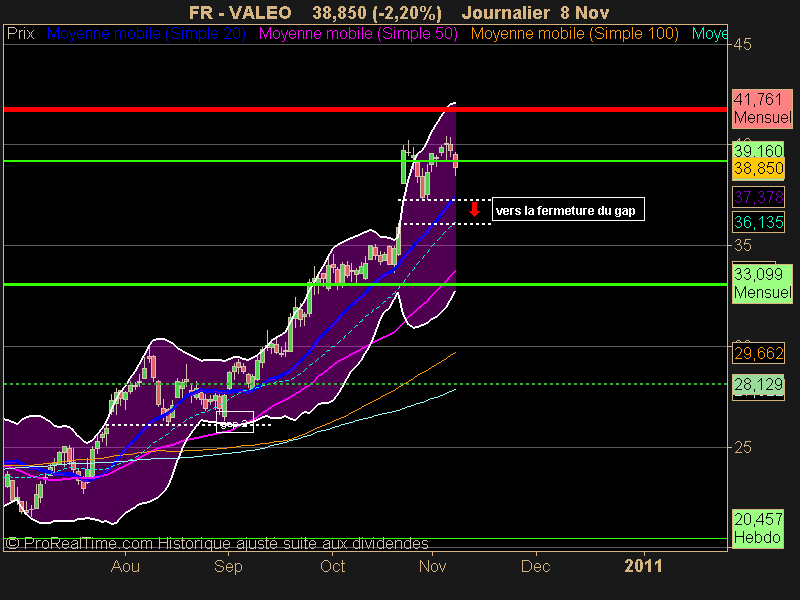Click the red down arrow beside the gap annotation
The width and height of the screenshot is (800, 600).
tap(474, 209)
